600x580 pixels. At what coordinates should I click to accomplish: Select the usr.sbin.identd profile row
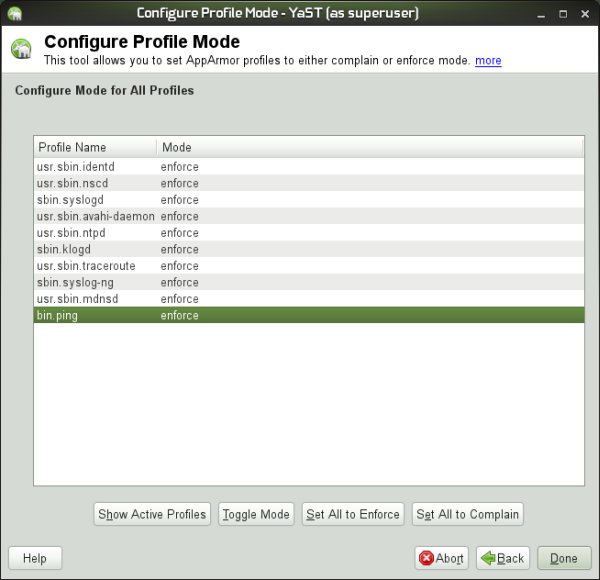[309, 167]
